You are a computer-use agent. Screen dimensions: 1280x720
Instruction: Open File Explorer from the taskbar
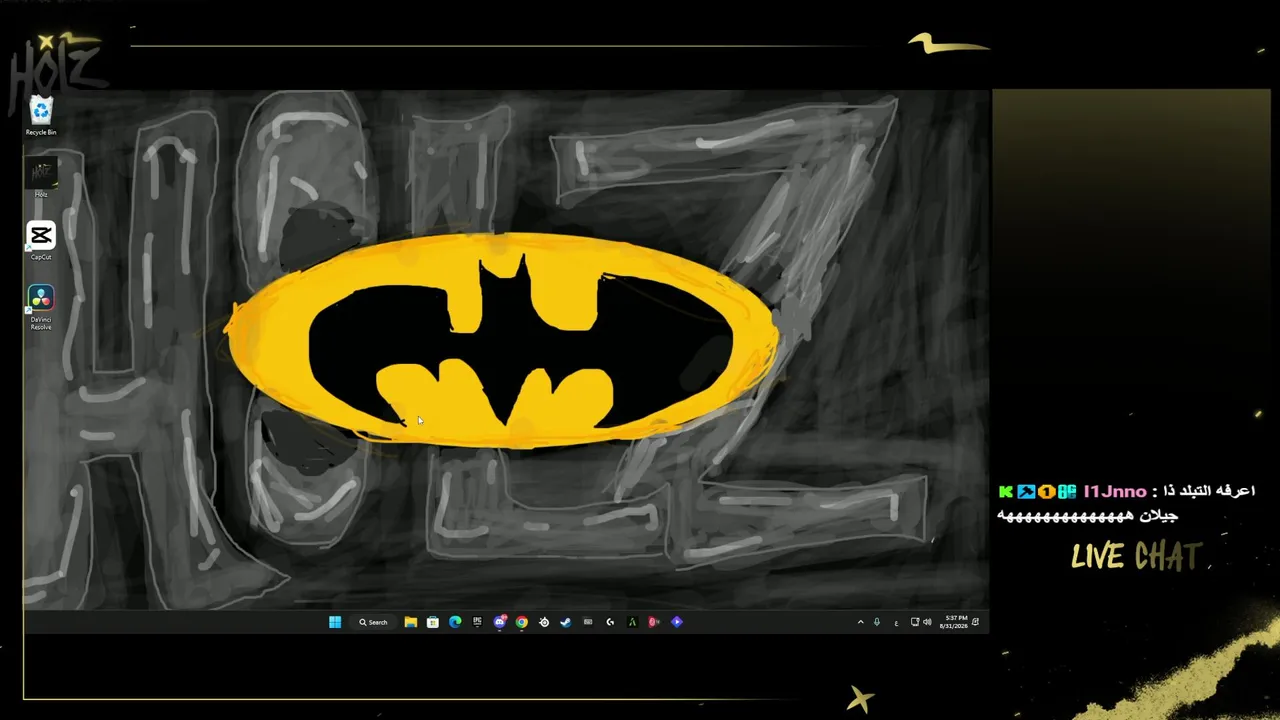tap(410, 622)
